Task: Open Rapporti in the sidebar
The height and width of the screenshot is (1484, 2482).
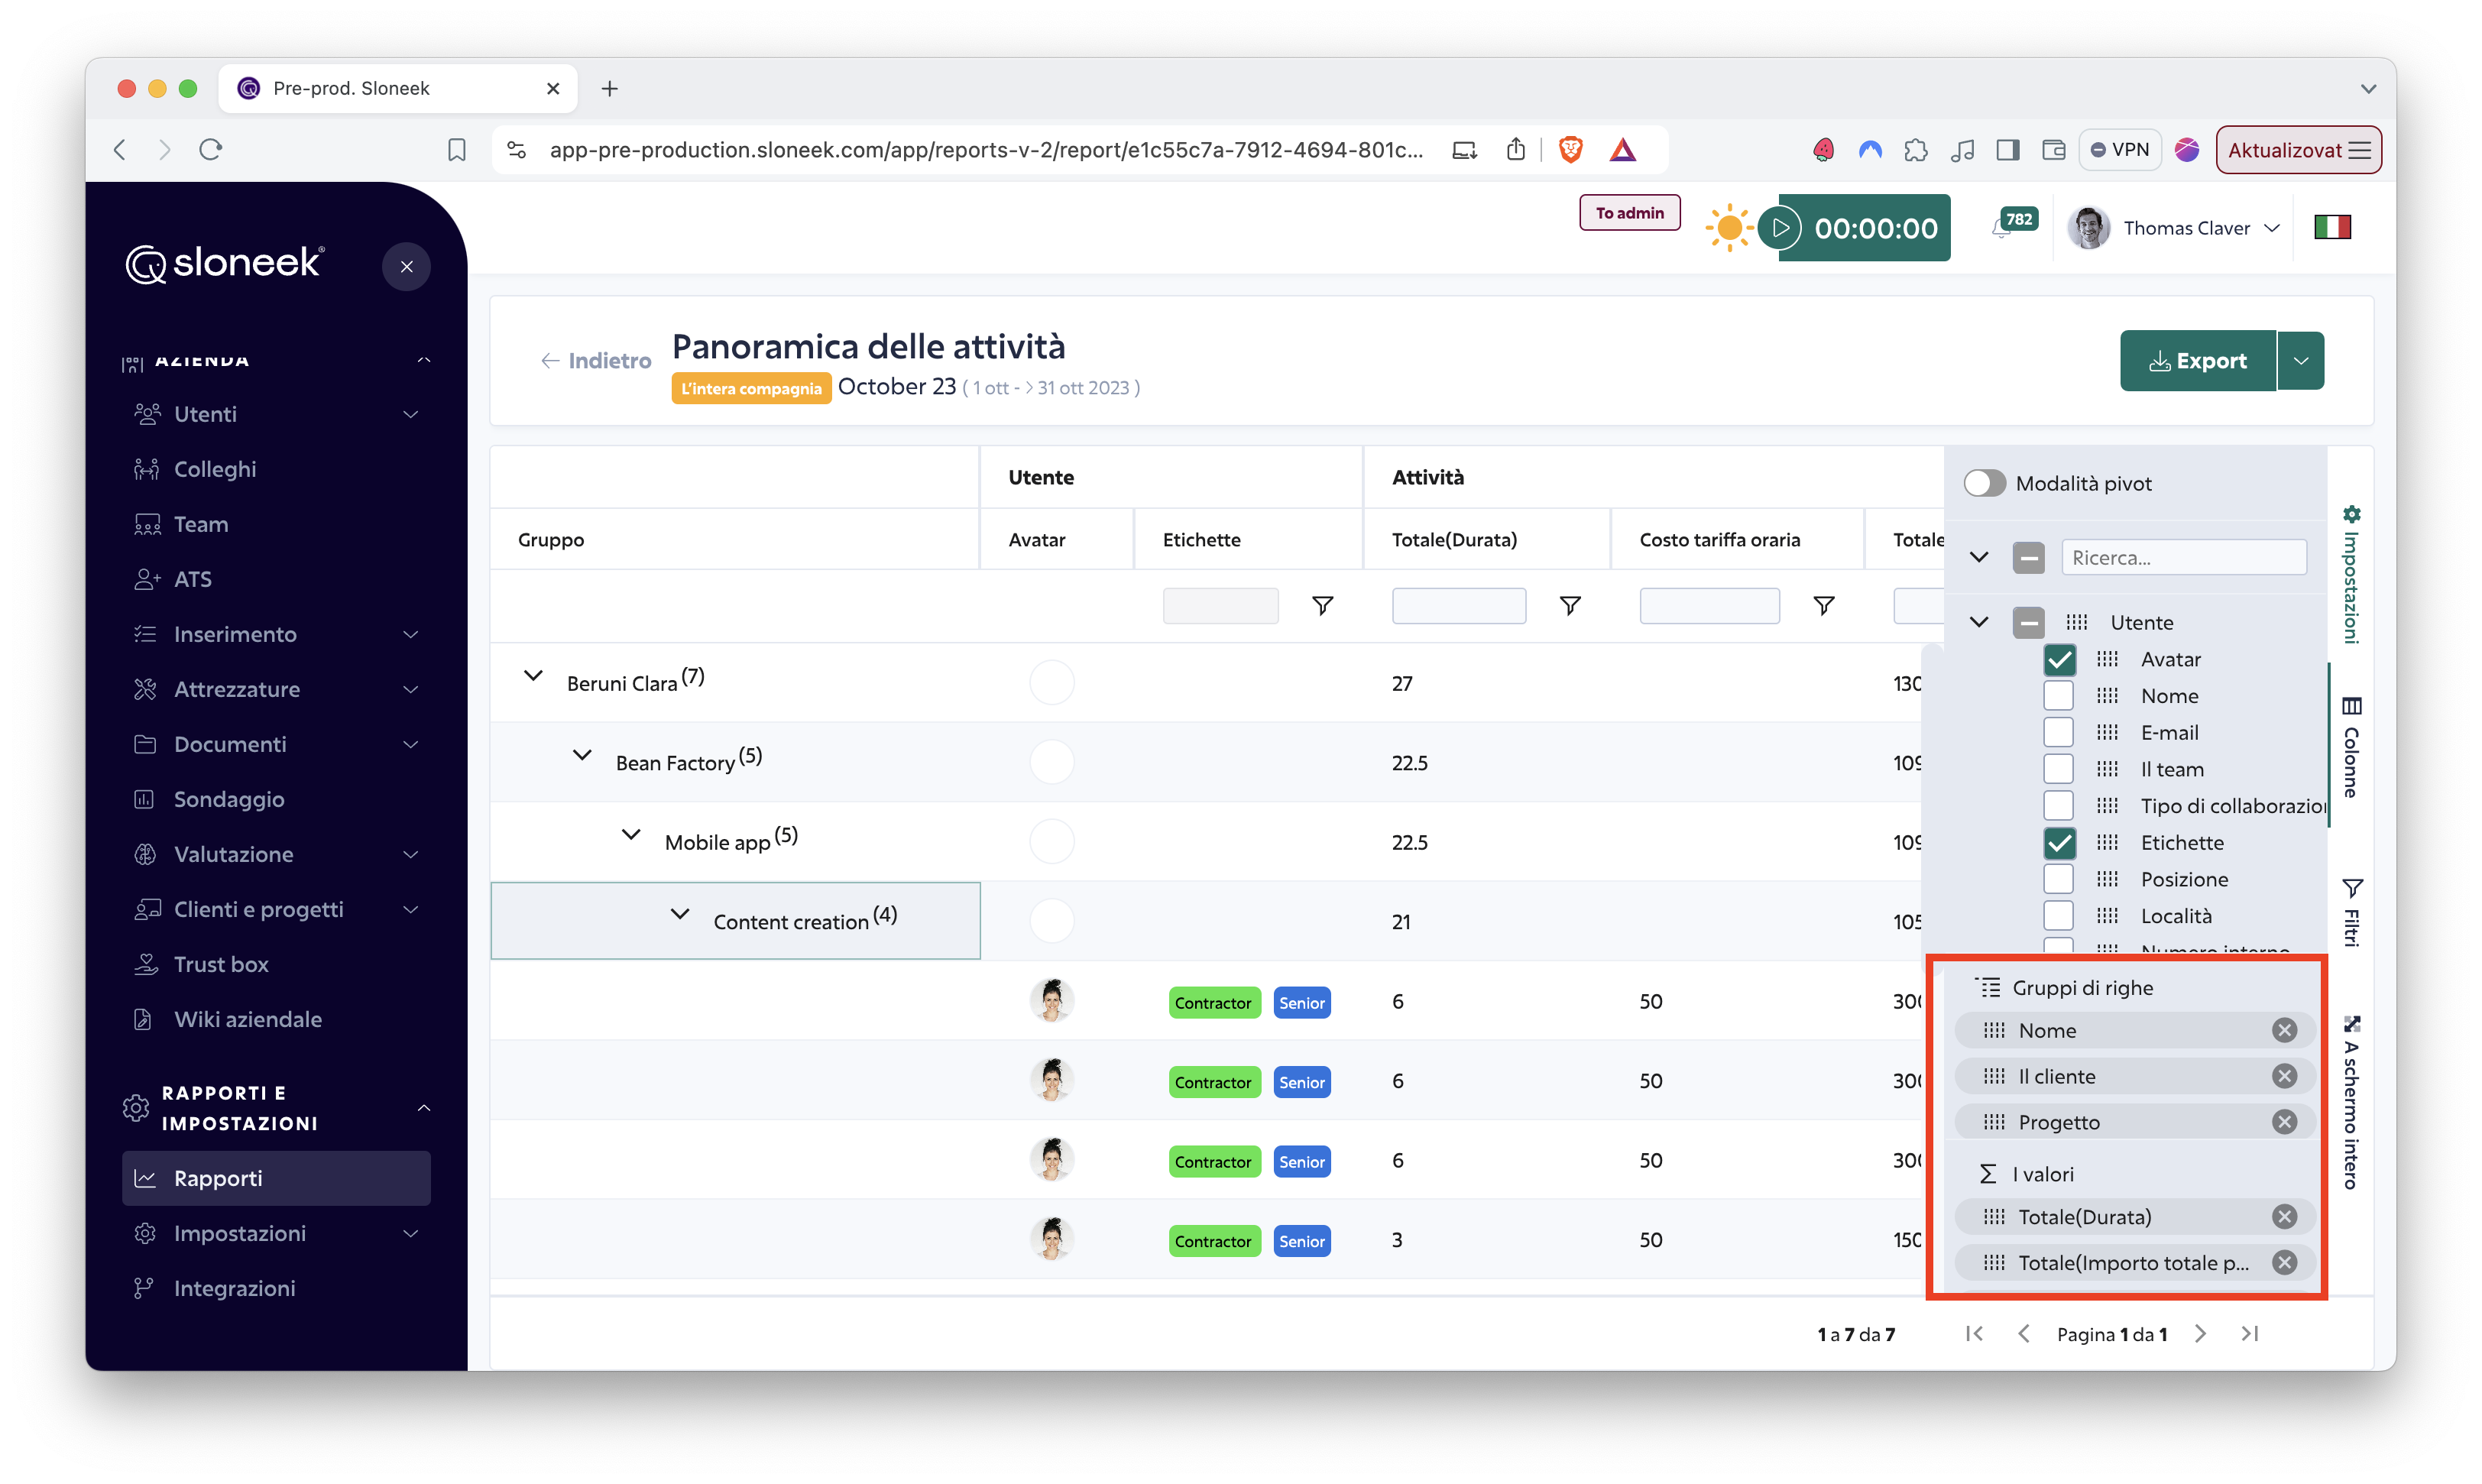Action: (x=276, y=1178)
